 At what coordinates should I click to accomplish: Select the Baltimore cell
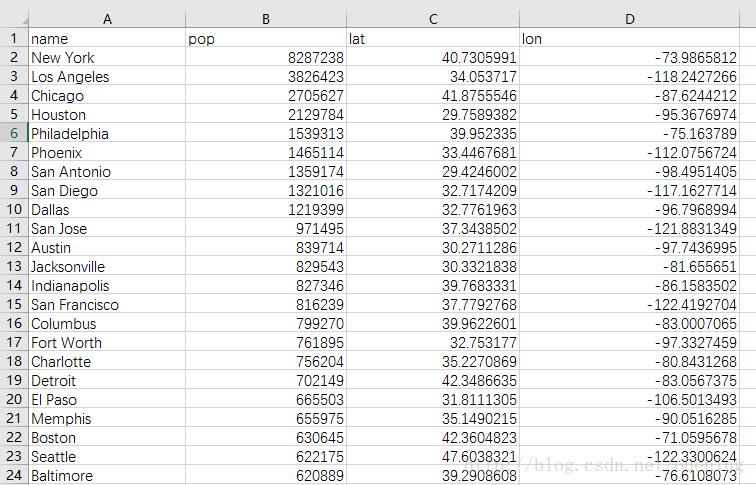tap(107, 475)
